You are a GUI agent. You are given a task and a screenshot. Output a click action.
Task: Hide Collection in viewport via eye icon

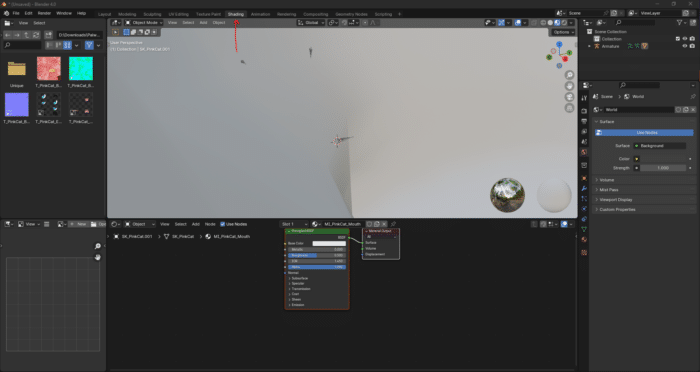[x=685, y=39]
